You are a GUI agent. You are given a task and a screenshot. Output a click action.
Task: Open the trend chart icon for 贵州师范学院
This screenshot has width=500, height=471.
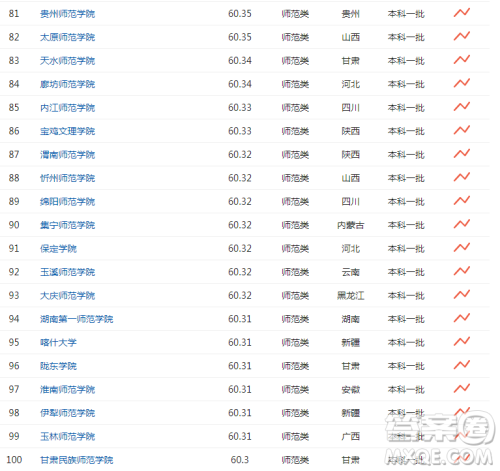click(462, 13)
